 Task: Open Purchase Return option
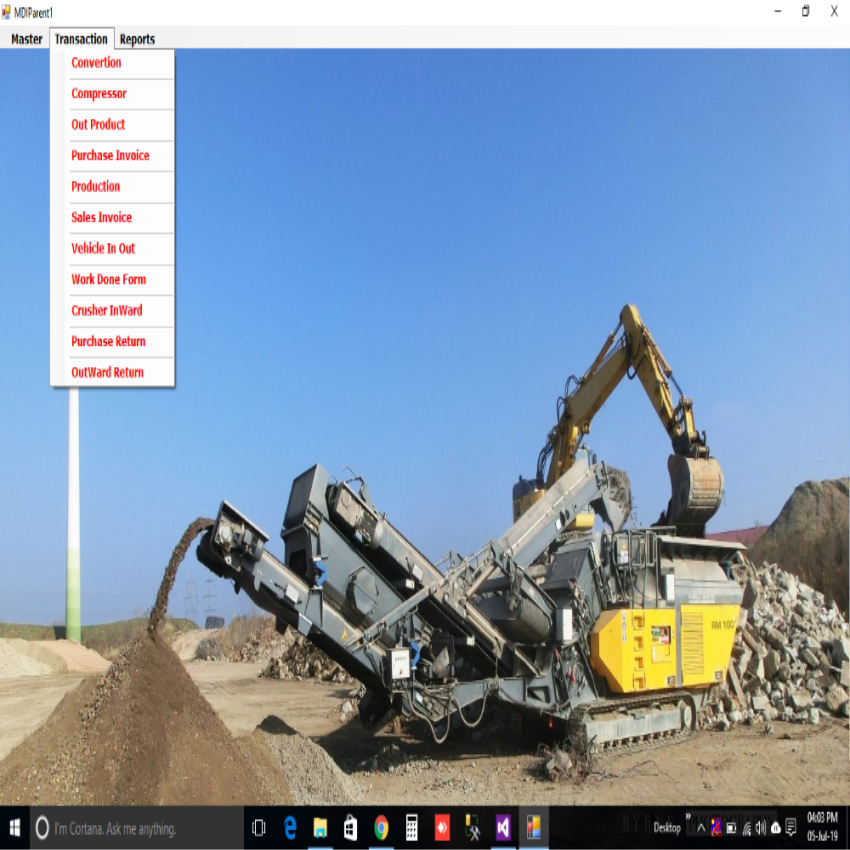pos(108,342)
